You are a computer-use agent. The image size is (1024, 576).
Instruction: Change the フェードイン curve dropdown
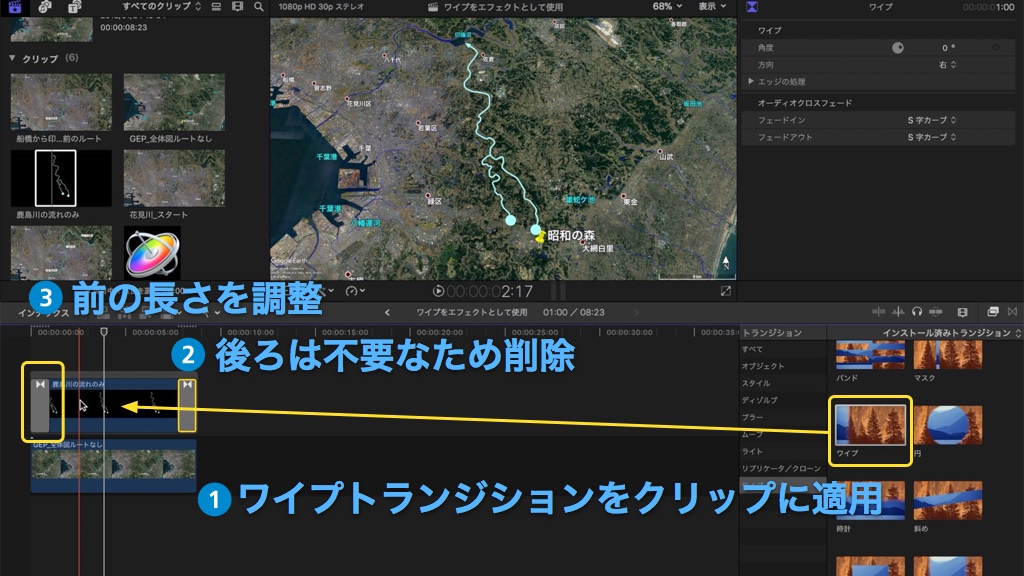pyautogui.click(x=932, y=120)
